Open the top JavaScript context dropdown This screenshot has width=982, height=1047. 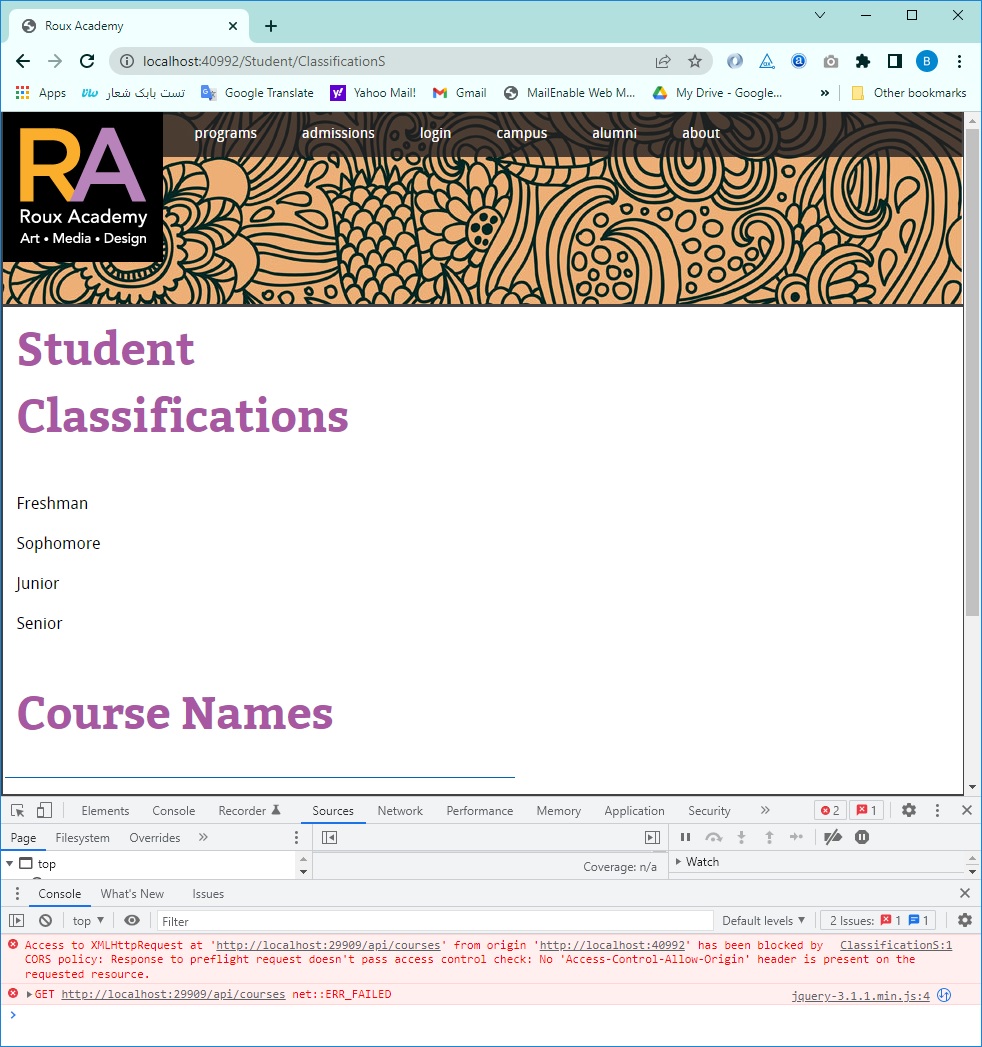point(88,920)
